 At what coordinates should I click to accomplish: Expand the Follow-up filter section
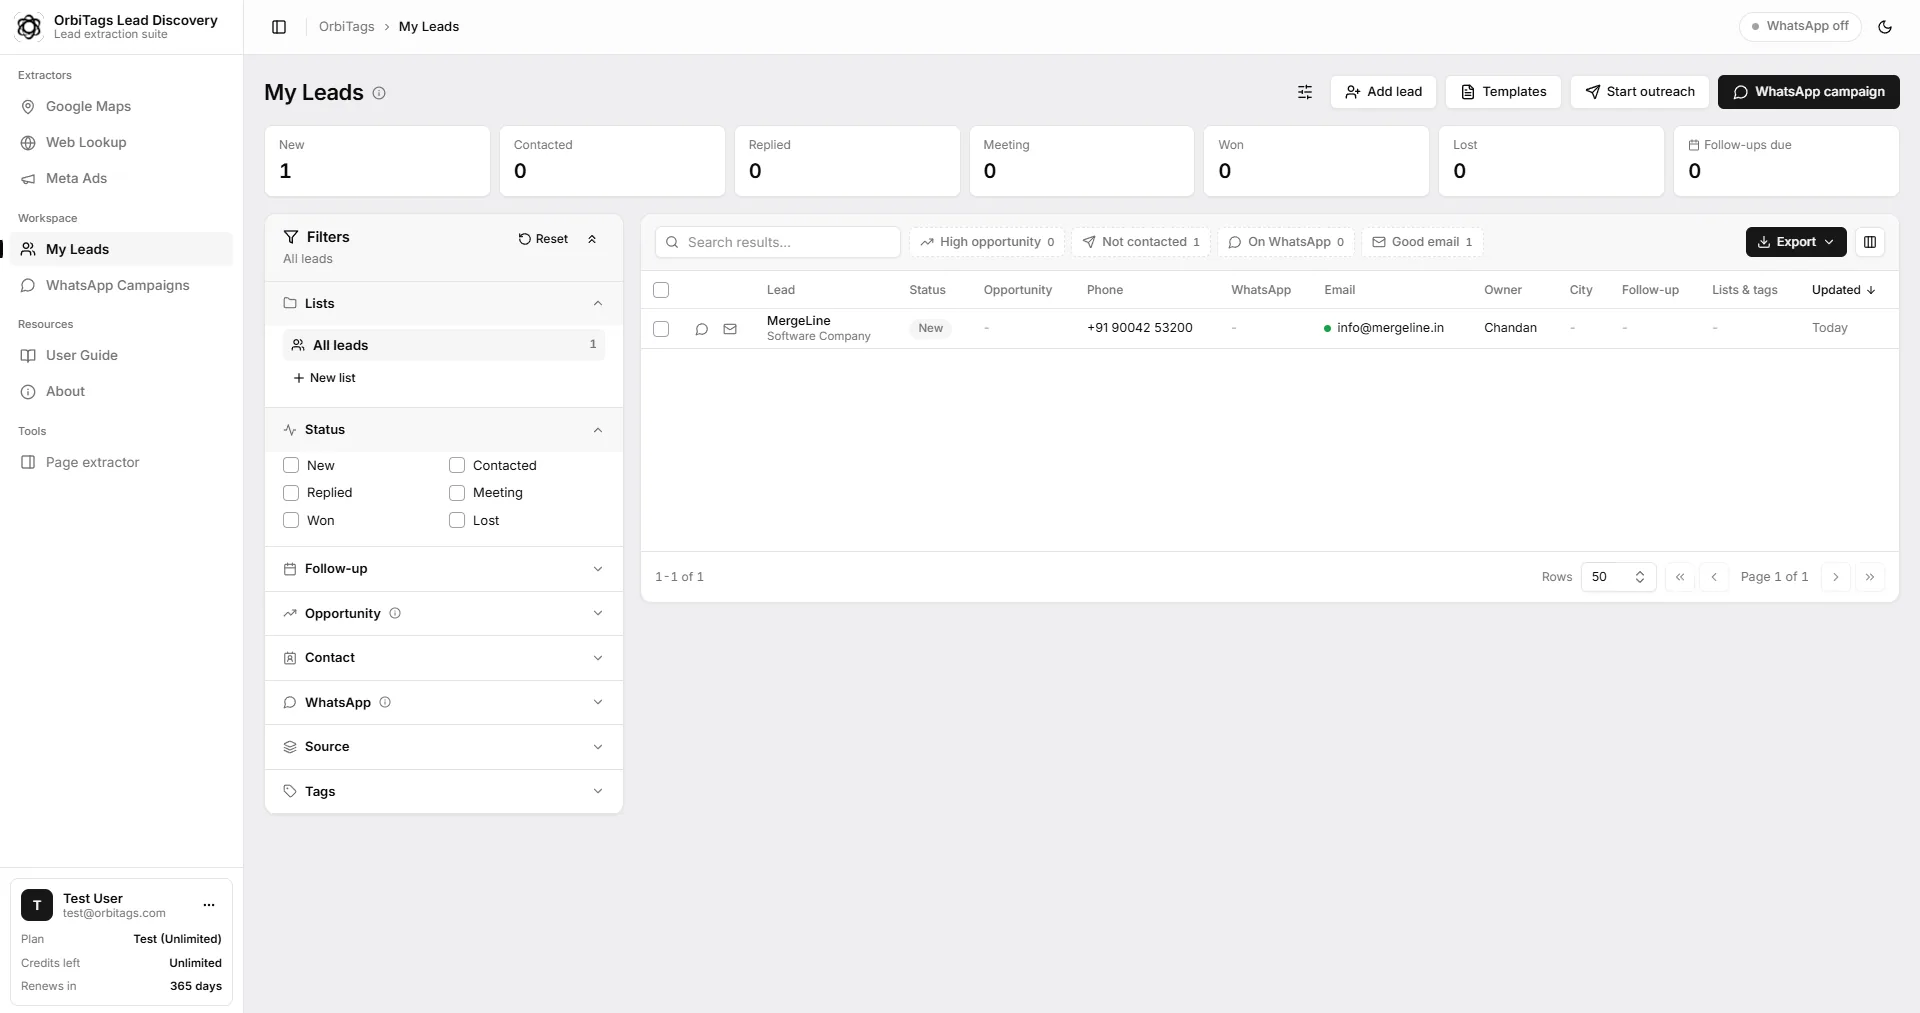click(444, 569)
